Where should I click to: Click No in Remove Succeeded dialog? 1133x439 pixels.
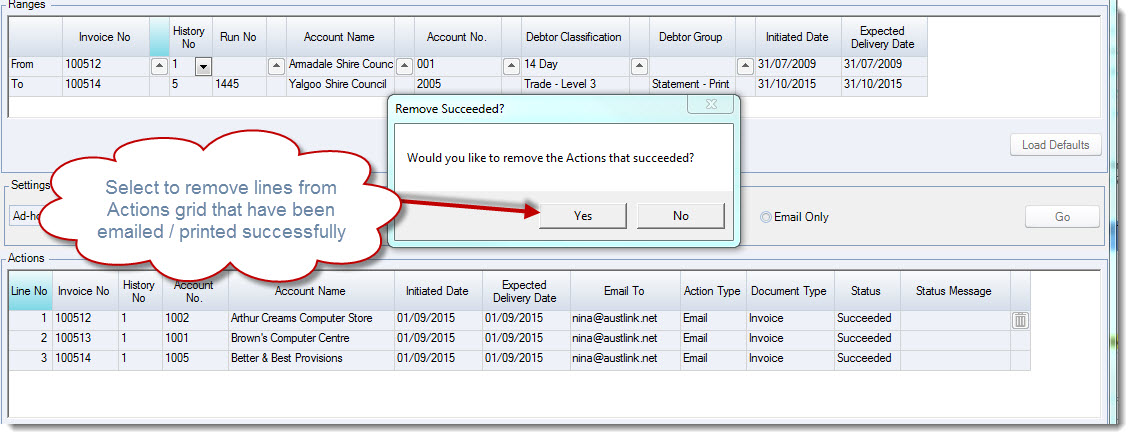point(681,216)
